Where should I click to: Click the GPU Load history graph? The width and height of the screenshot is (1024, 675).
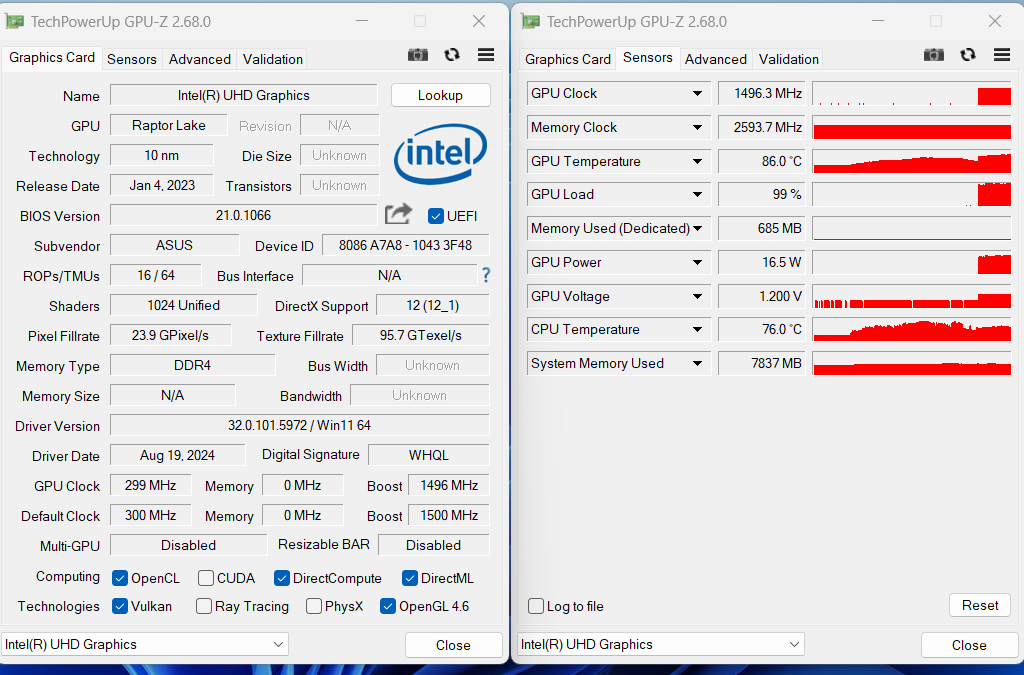click(912, 195)
